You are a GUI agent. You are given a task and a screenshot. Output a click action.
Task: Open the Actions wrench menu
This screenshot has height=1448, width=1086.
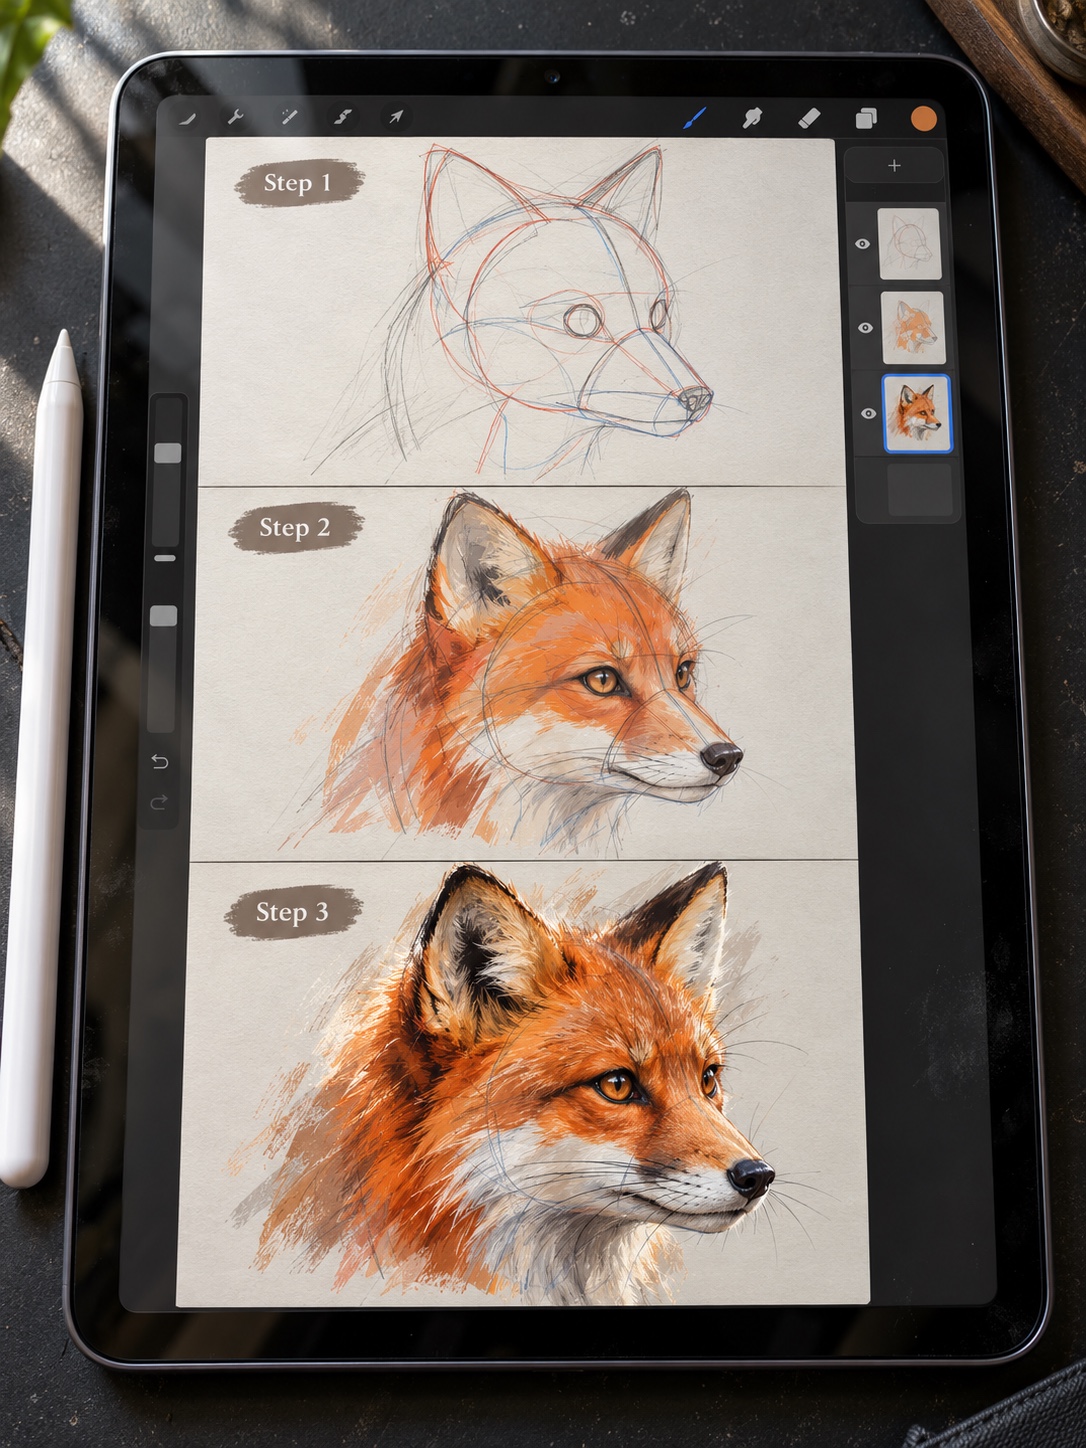pos(235,118)
